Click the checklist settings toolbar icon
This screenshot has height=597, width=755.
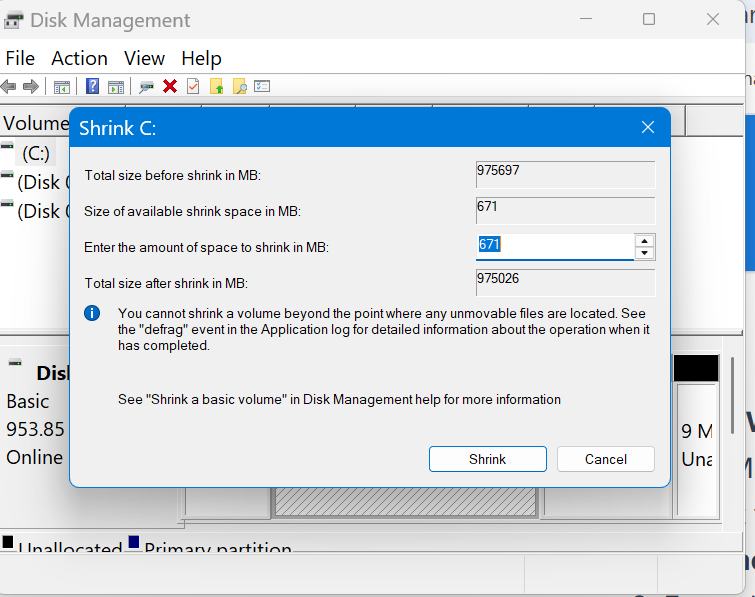(262, 86)
